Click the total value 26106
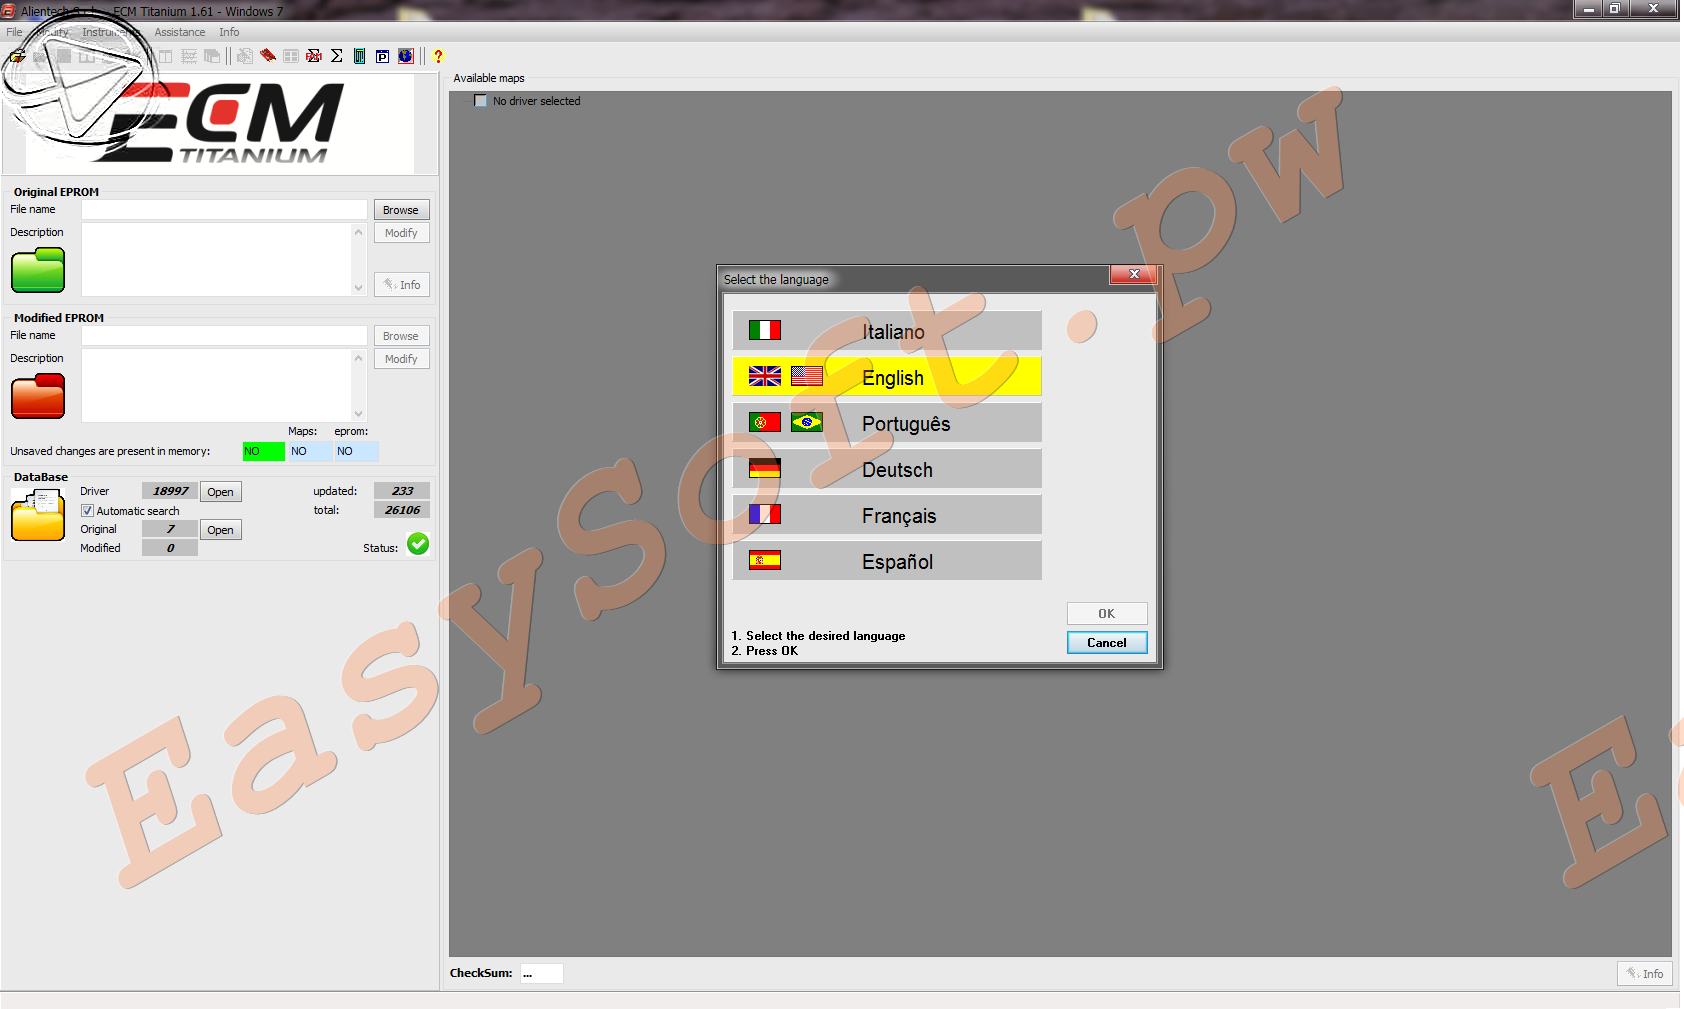The width and height of the screenshot is (1684, 1009). pos(402,510)
